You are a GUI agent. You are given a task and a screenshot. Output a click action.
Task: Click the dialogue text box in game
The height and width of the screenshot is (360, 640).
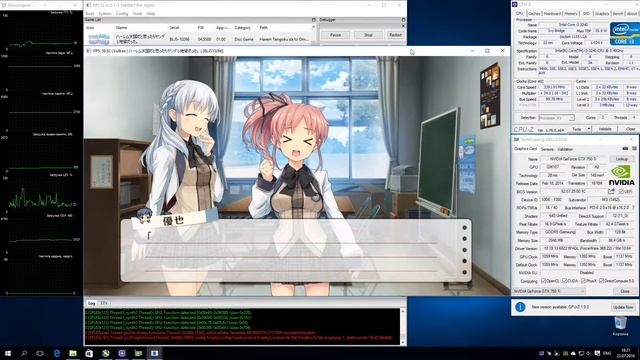pos(296,251)
